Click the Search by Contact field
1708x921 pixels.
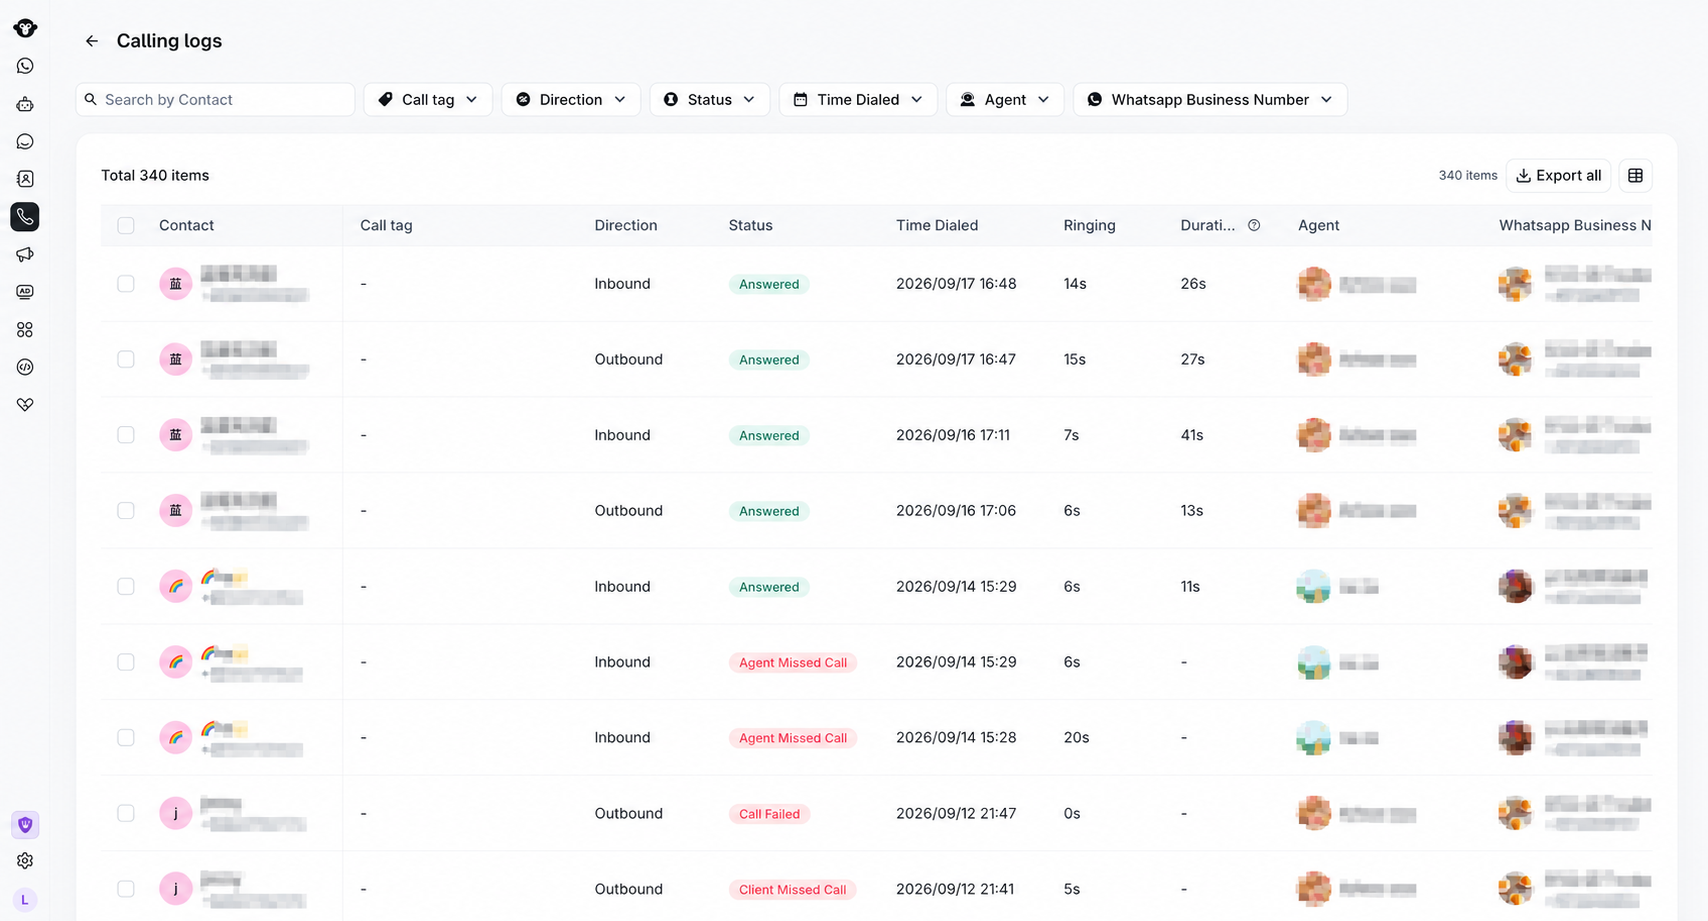tap(216, 99)
